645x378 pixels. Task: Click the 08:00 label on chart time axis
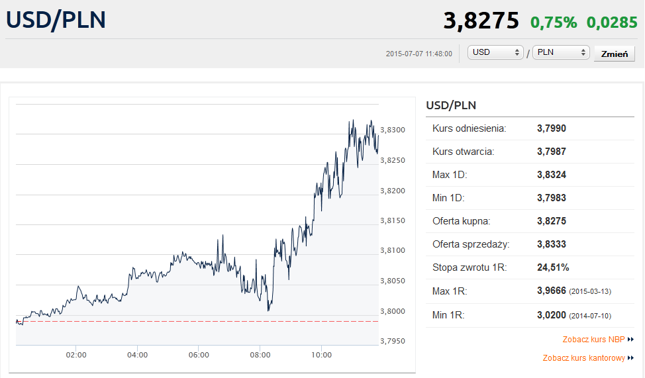coord(260,355)
